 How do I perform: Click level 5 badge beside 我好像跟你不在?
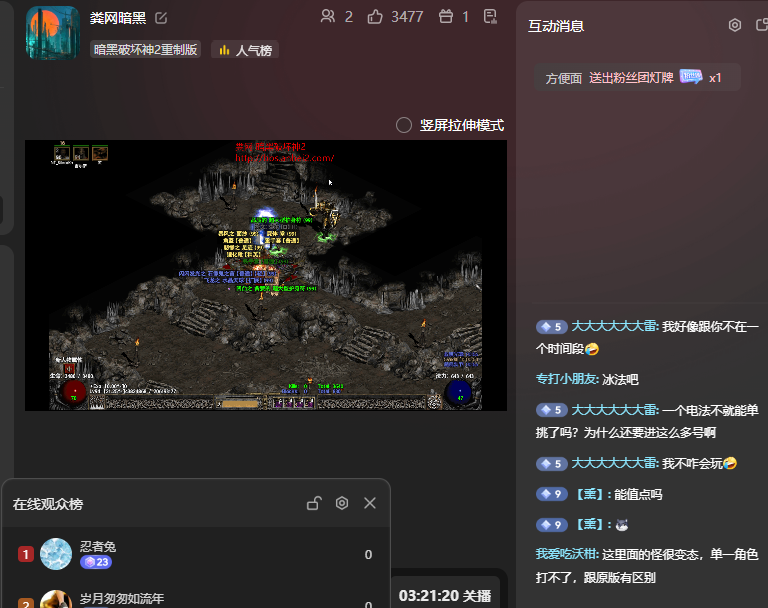pos(552,327)
